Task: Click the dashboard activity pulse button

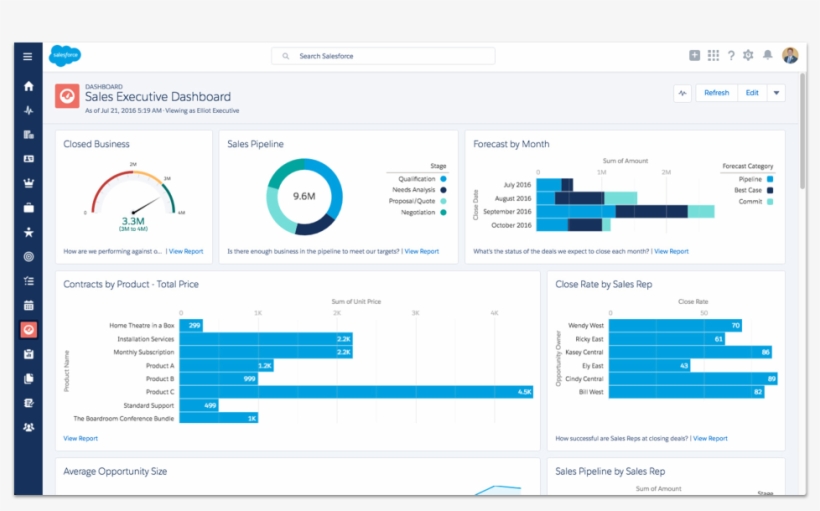Action: click(683, 93)
